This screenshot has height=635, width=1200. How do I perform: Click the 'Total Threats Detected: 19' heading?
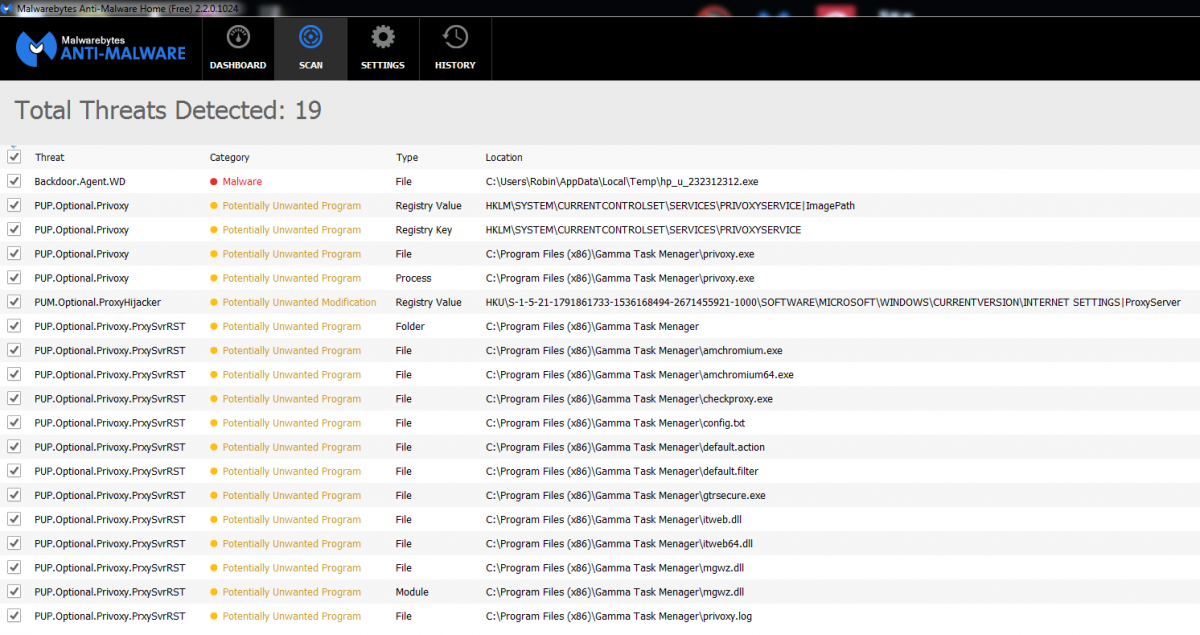point(168,110)
